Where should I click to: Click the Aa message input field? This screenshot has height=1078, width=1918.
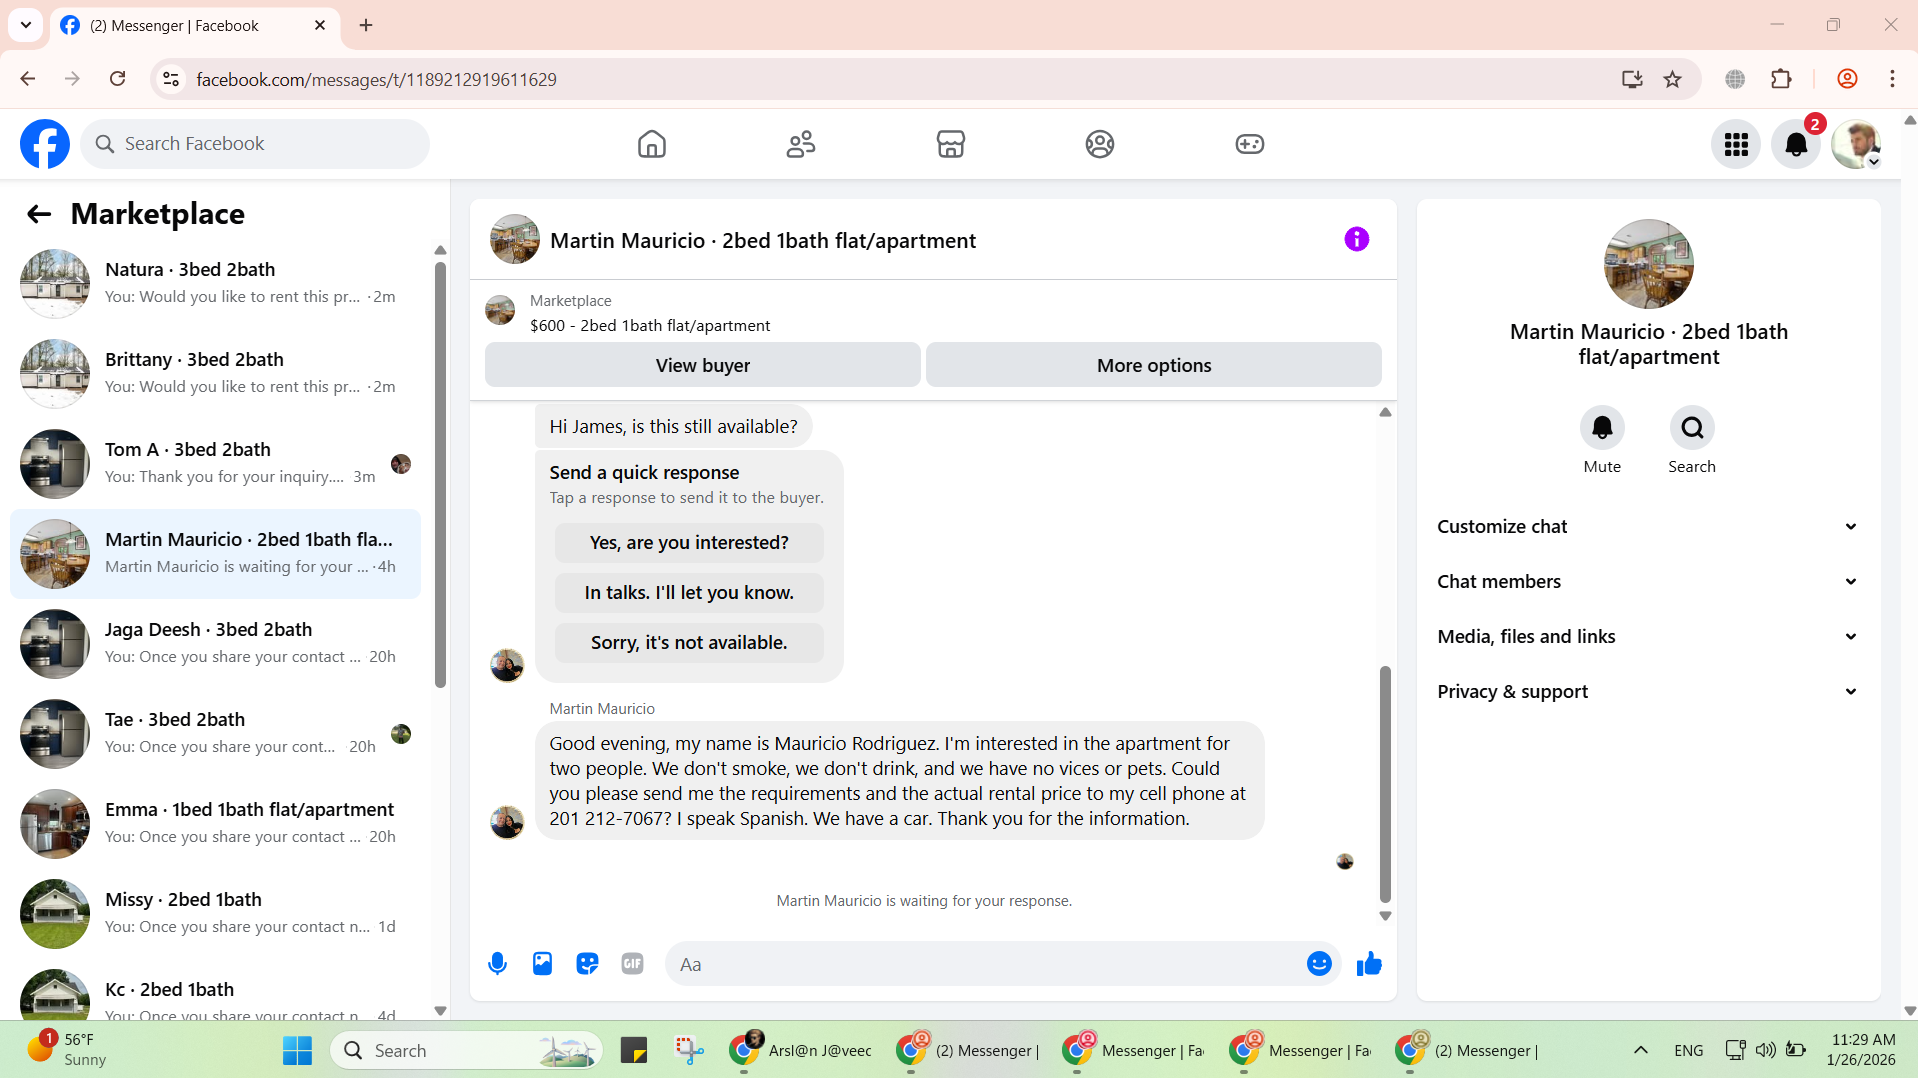coord(985,964)
